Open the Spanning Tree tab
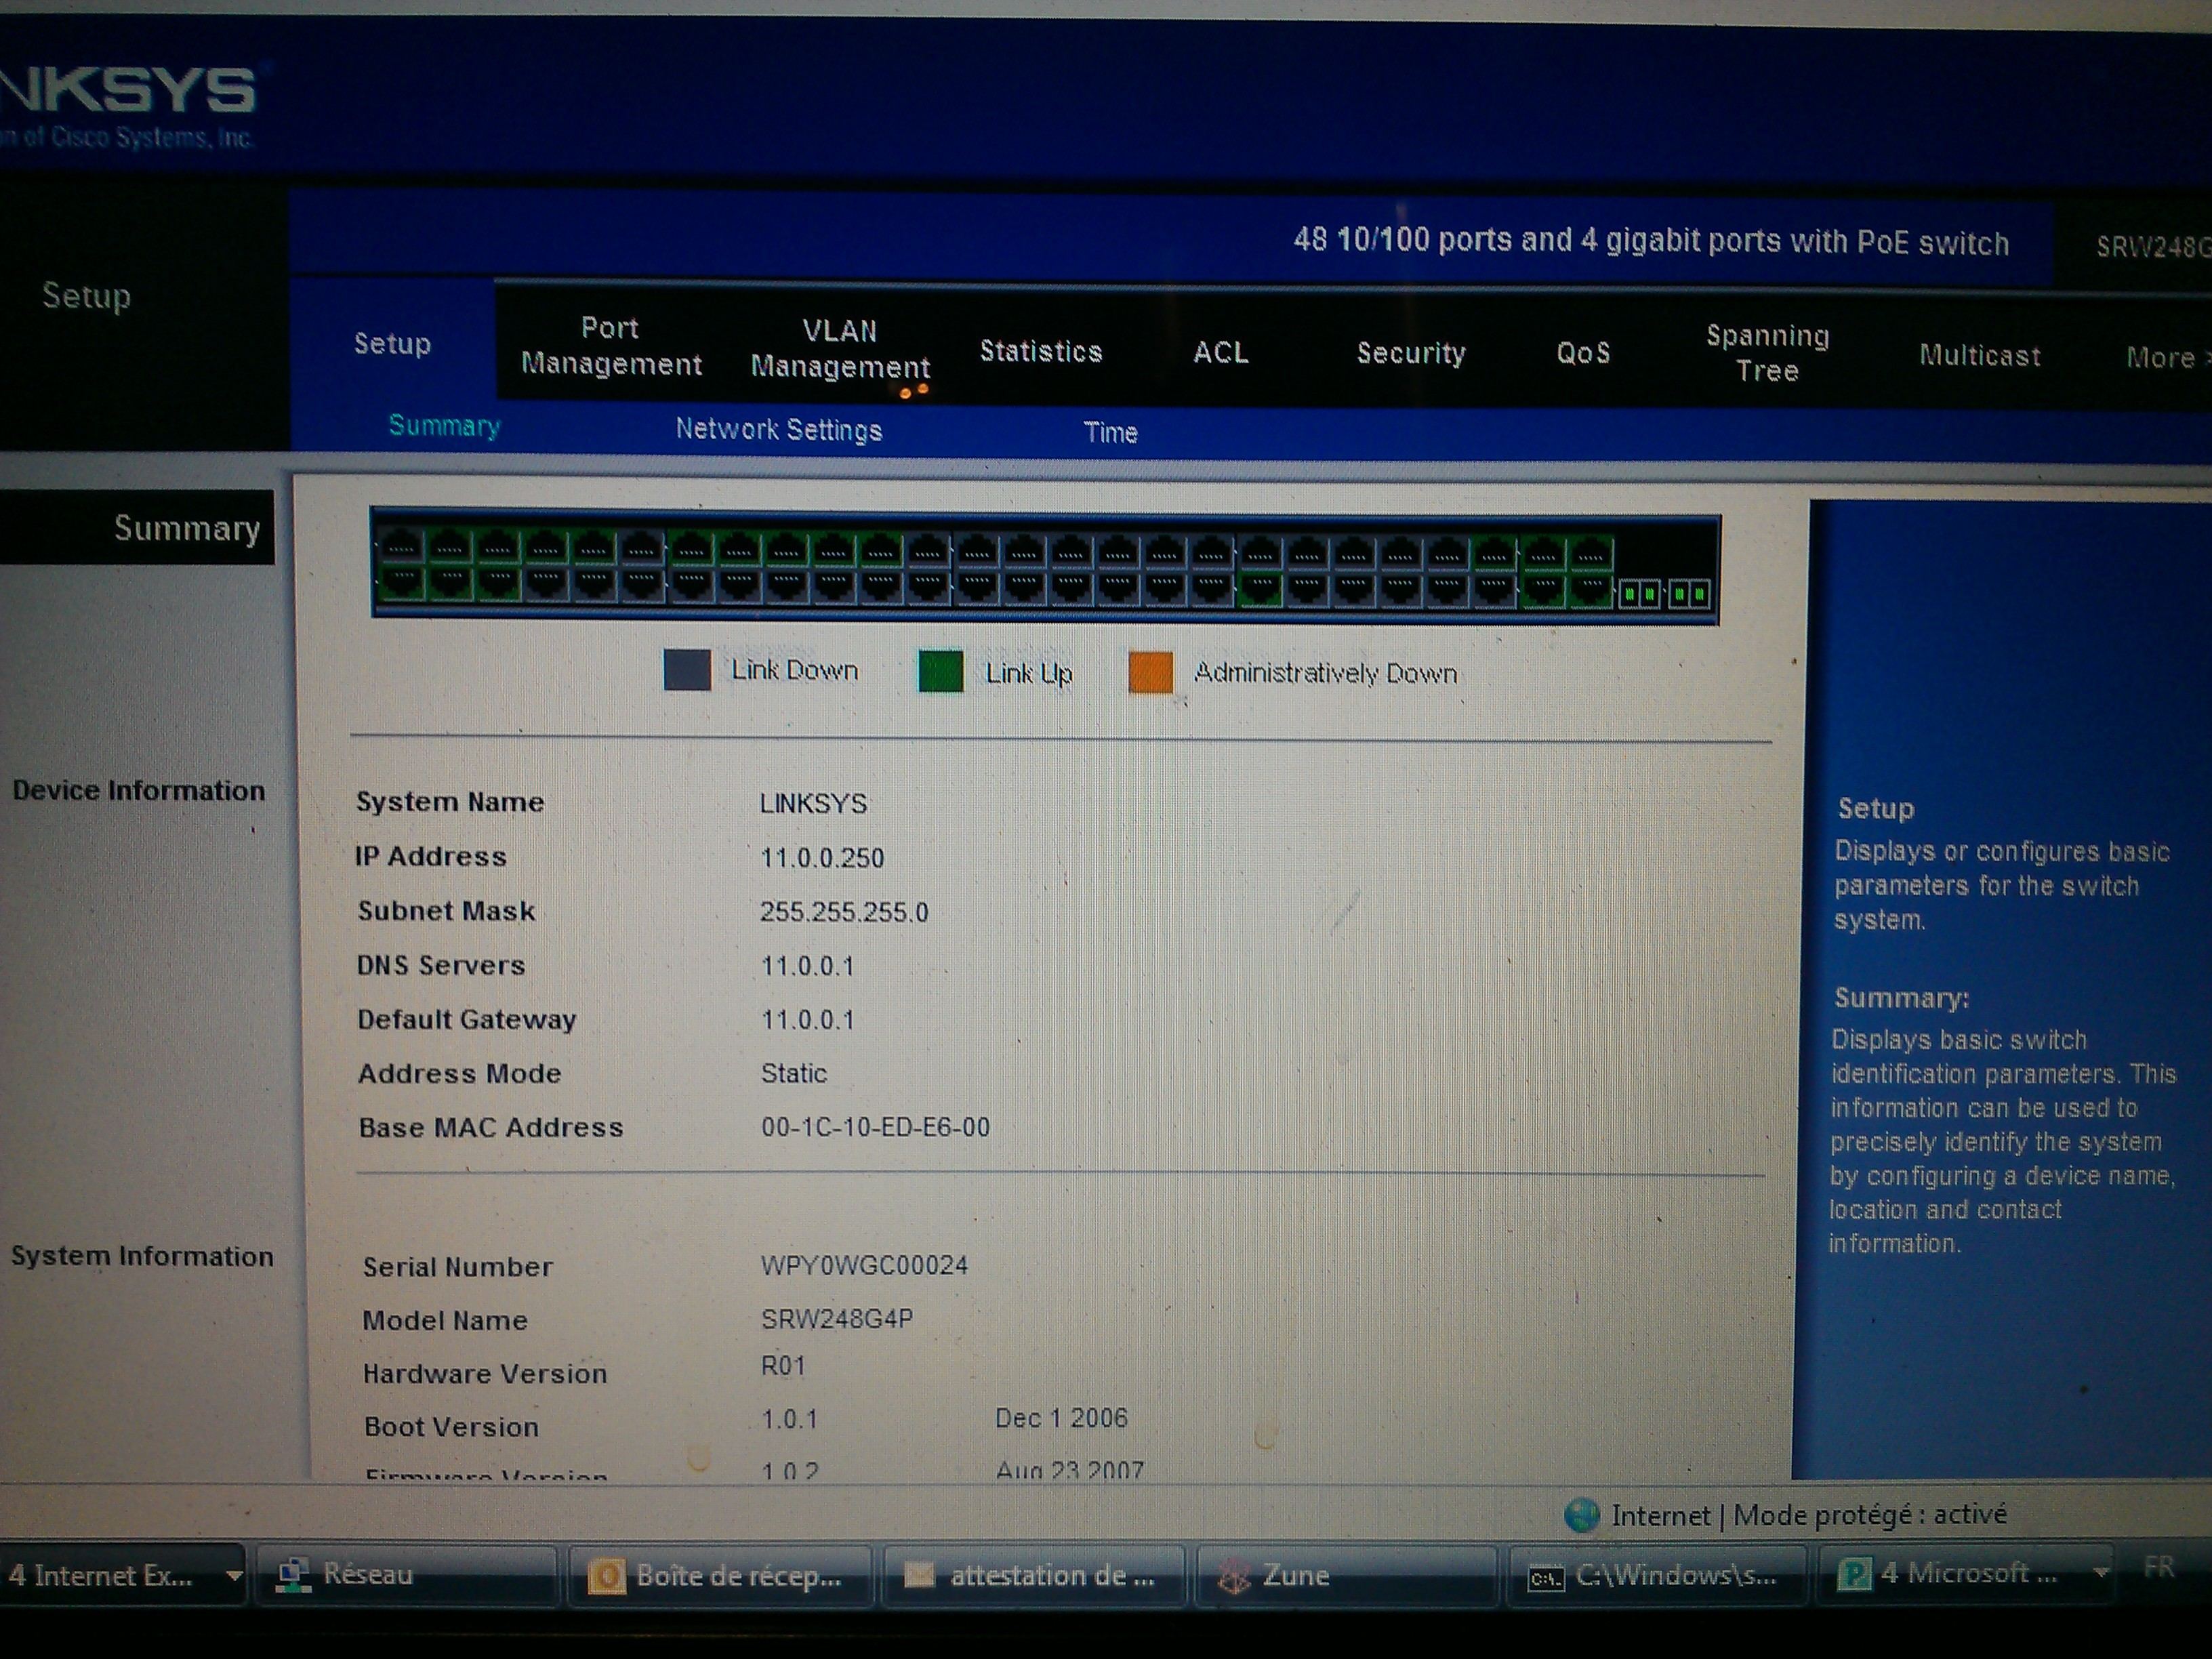Image resolution: width=2212 pixels, height=1659 pixels. (1767, 353)
